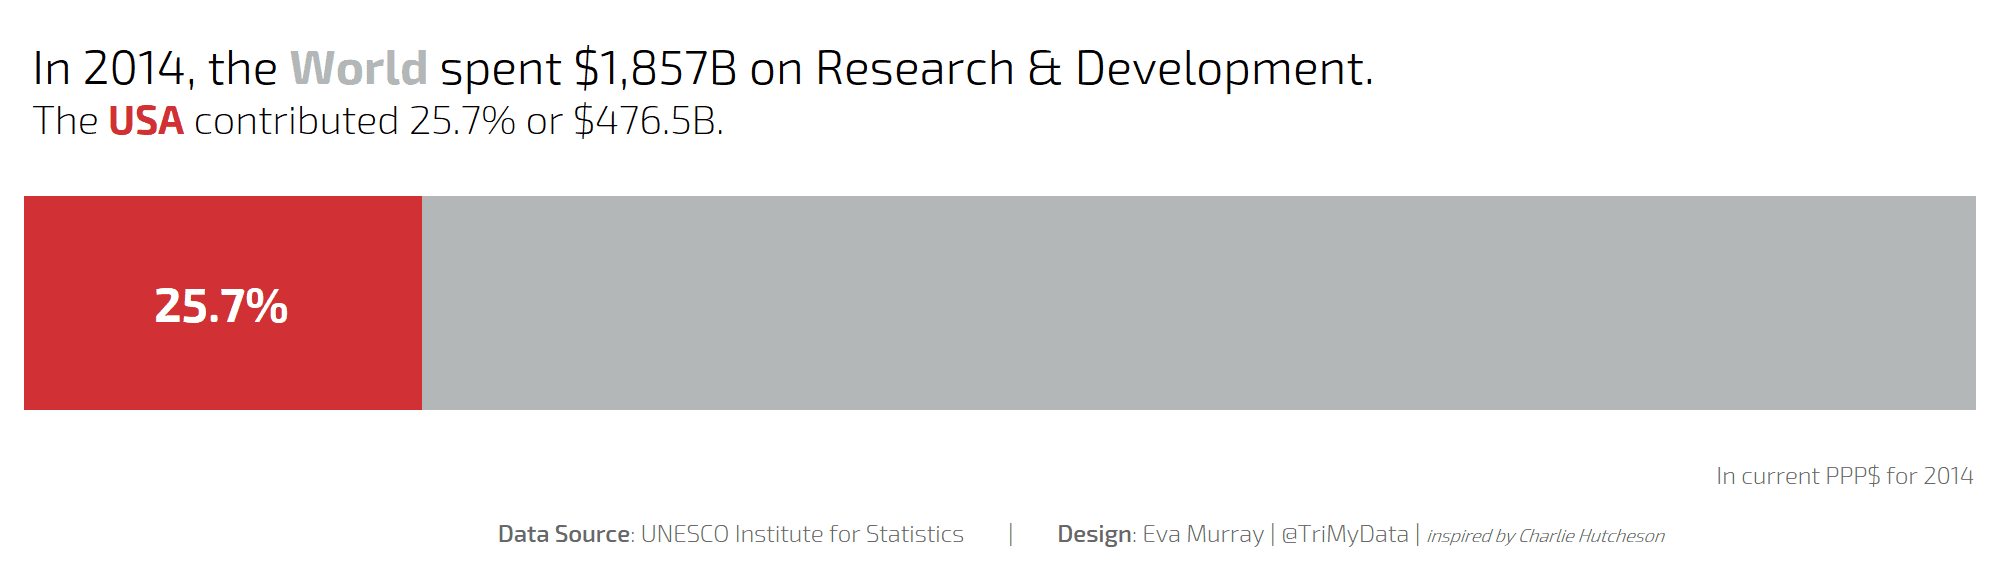This screenshot has width=2000, height=580.
Task: Open the UNESCO Institute for Statistics source
Action: point(802,534)
